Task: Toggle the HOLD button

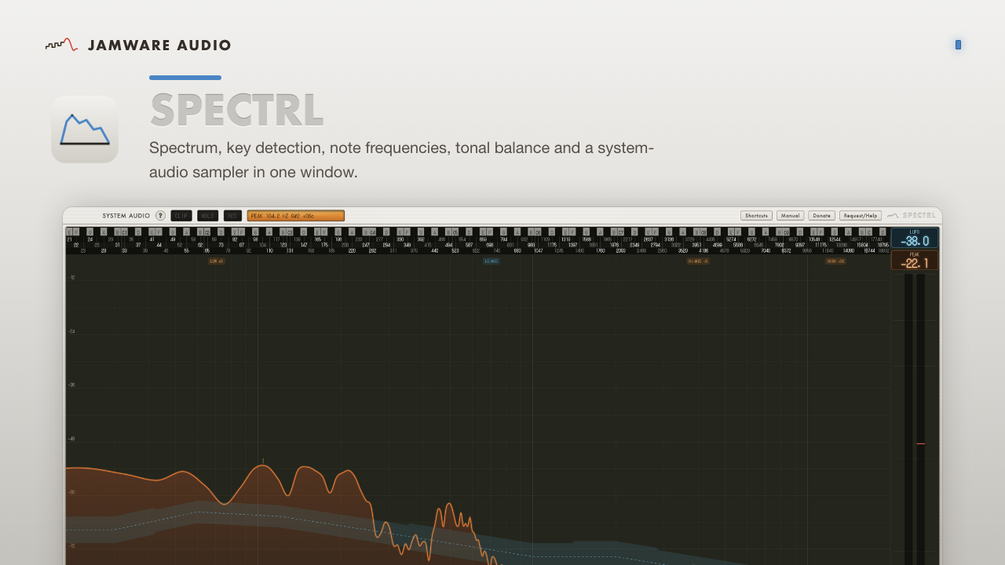Action: coord(208,216)
